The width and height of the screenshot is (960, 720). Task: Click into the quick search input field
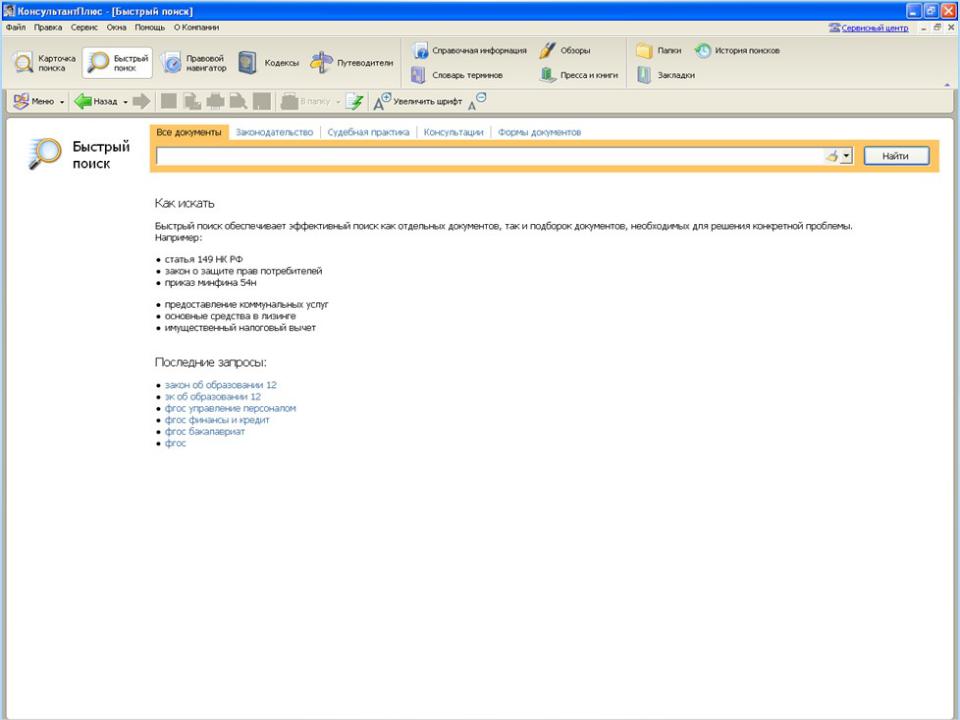point(490,156)
